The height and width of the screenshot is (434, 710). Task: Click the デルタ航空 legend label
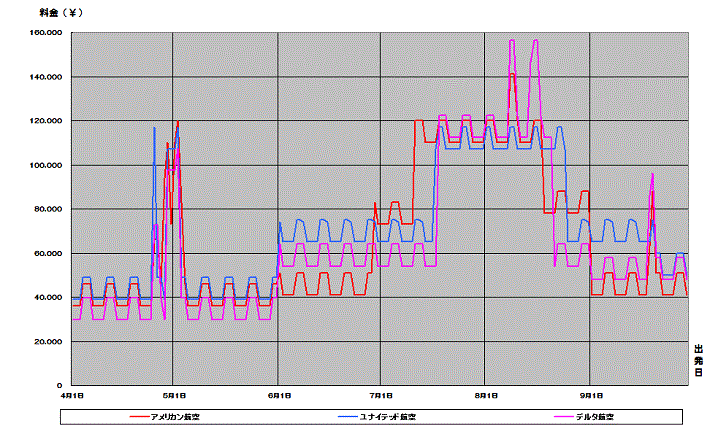pyautogui.click(x=595, y=417)
